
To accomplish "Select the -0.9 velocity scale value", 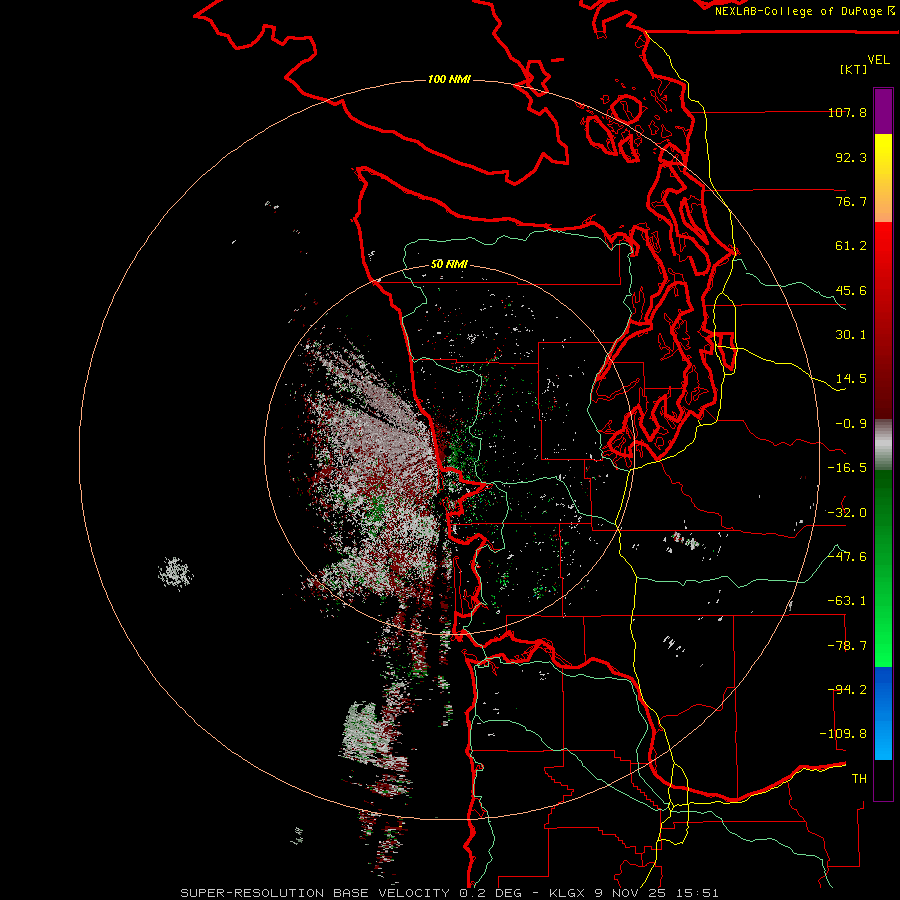I will point(851,424).
